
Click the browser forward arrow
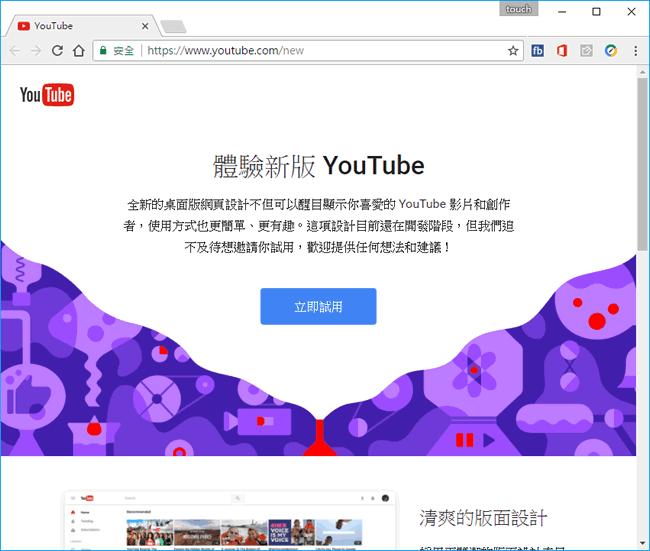36,50
